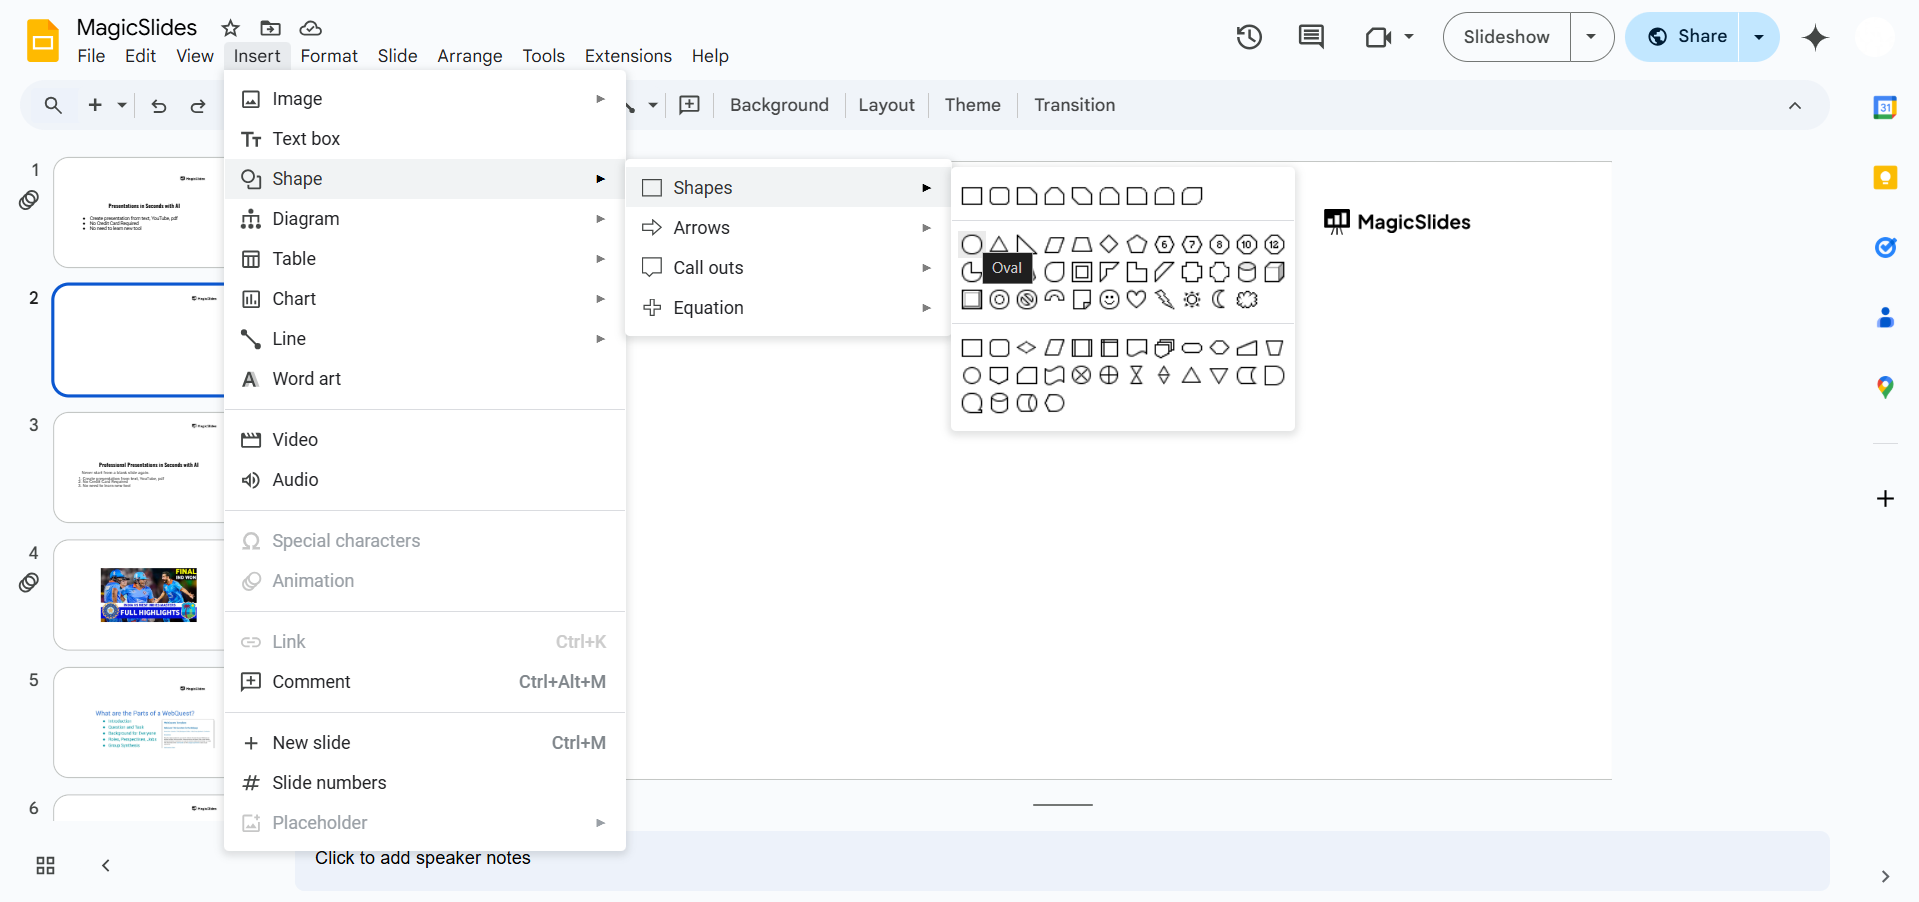Hide the menus with the up chevron
Screen dimensions: 1919x902
click(x=1795, y=105)
